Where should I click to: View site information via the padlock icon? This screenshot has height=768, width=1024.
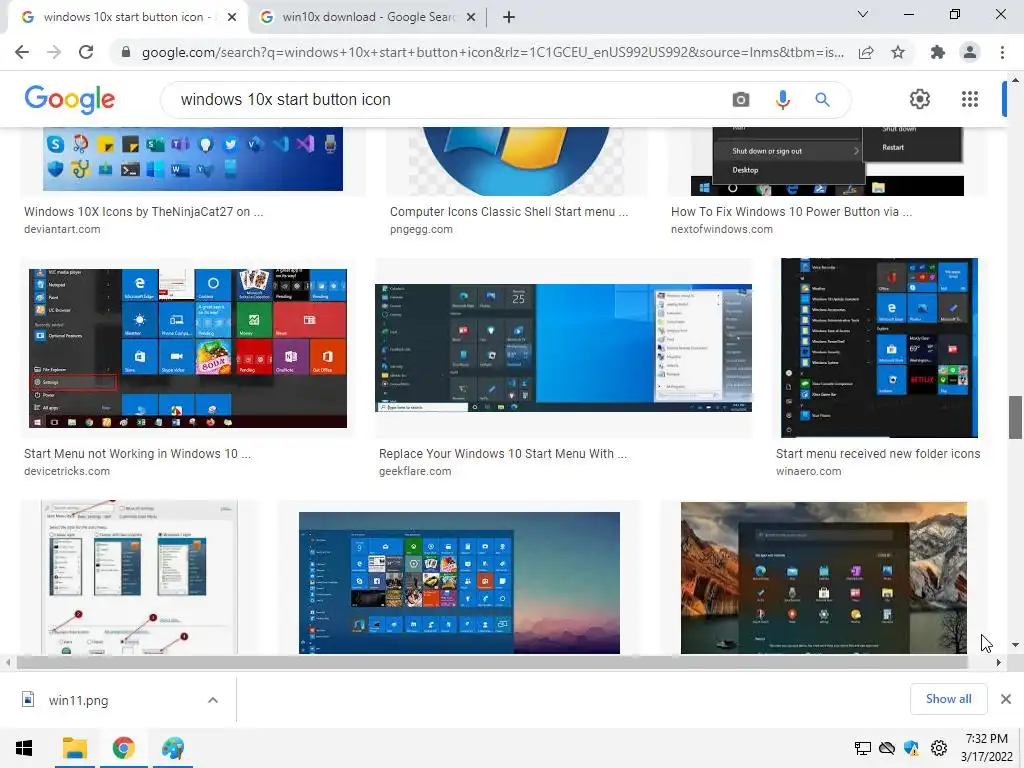pos(126,52)
